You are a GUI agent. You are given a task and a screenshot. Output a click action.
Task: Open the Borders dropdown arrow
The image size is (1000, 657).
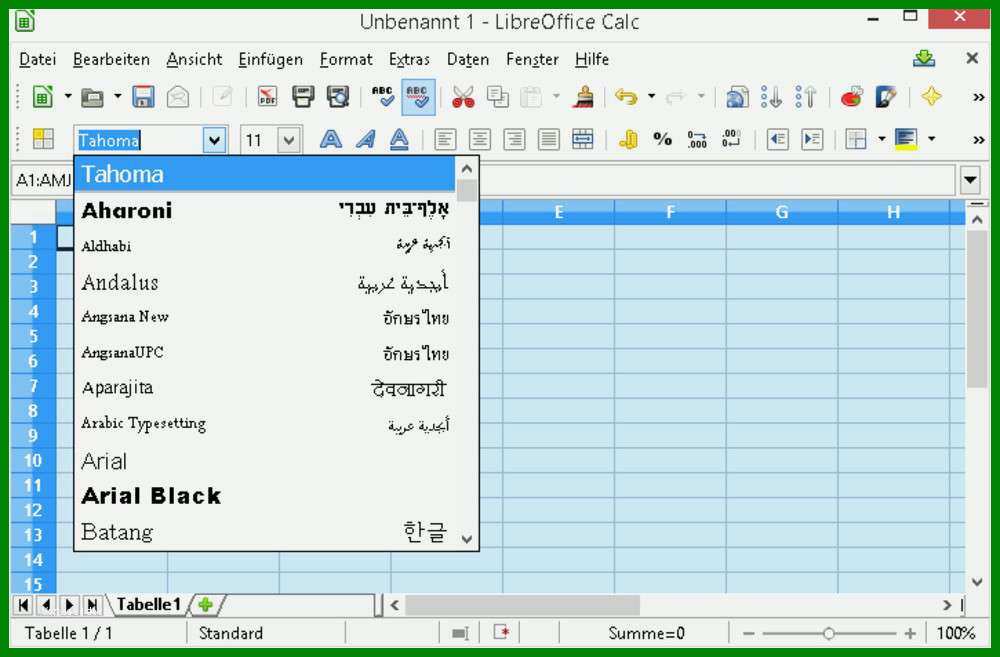[881, 139]
